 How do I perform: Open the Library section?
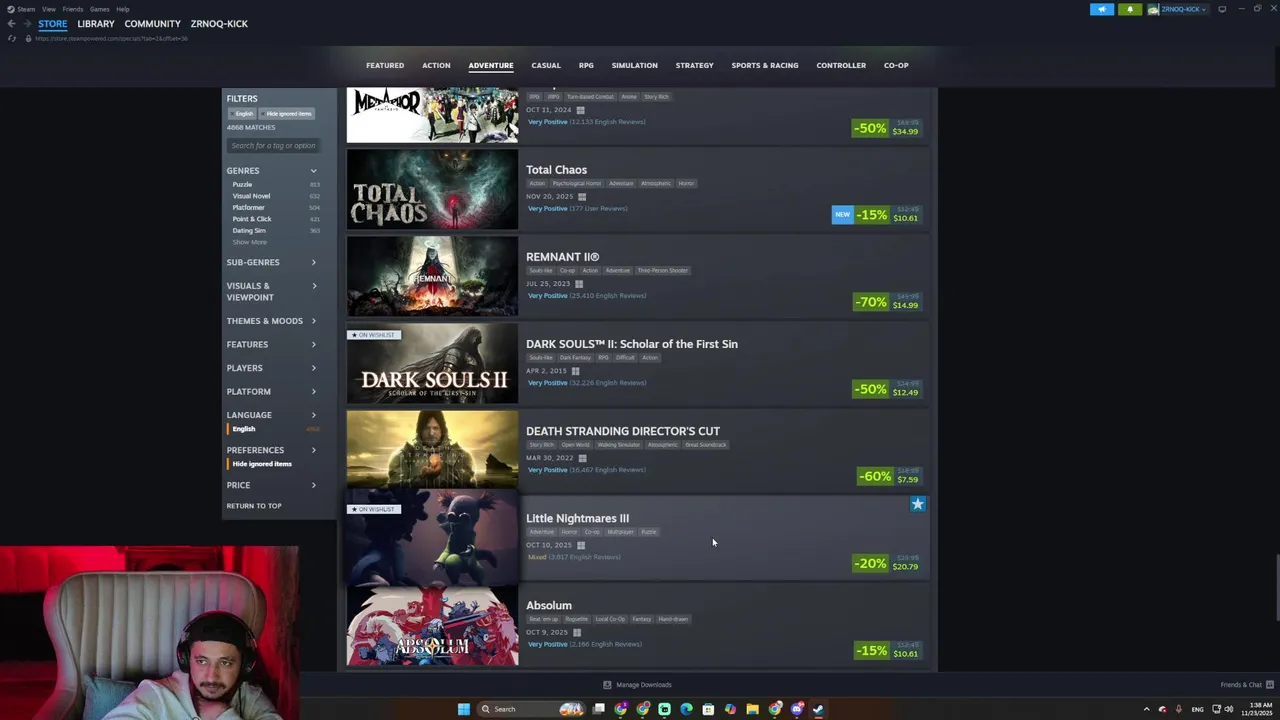(x=96, y=24)
